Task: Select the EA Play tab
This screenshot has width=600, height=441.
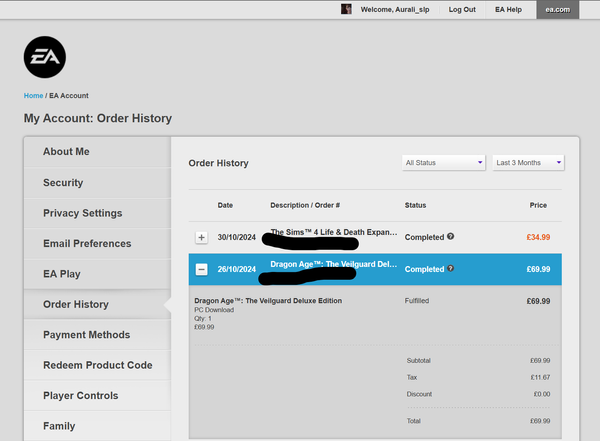Action: 97,274
